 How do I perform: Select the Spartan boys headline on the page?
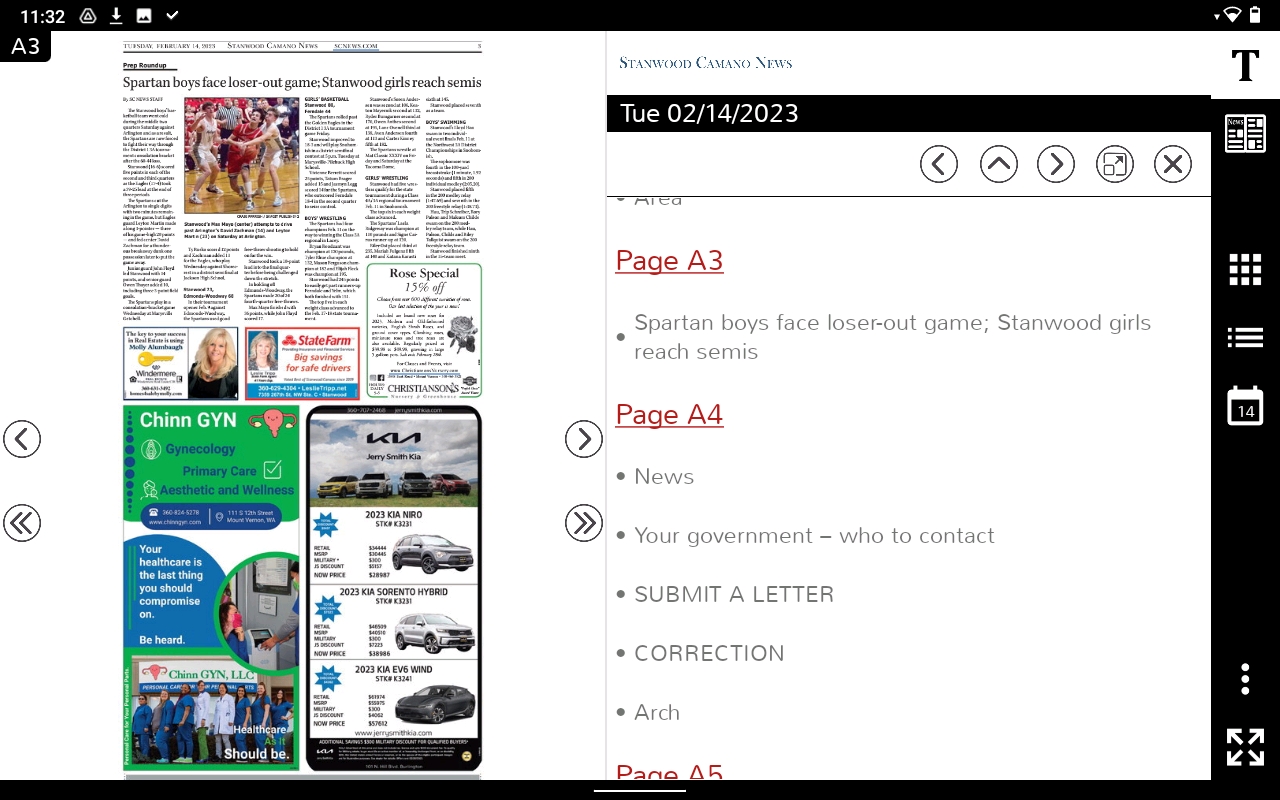pyautogui.click(x=302, y=83)
